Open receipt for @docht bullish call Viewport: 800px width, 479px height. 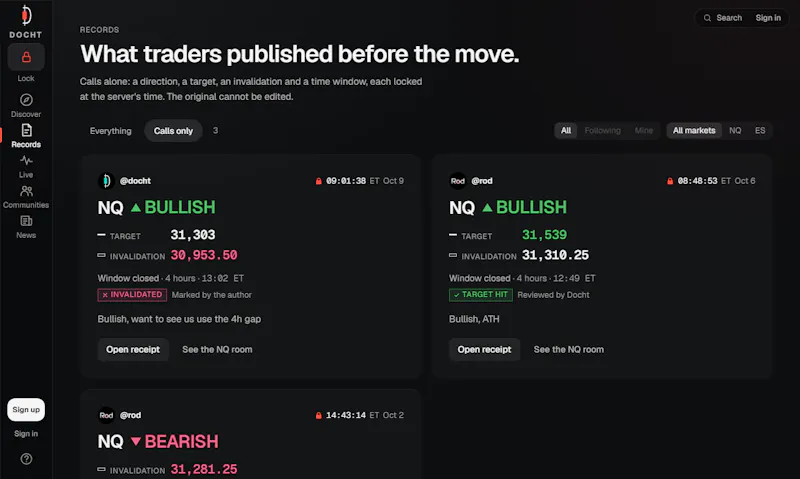click(x=133, y=349)
